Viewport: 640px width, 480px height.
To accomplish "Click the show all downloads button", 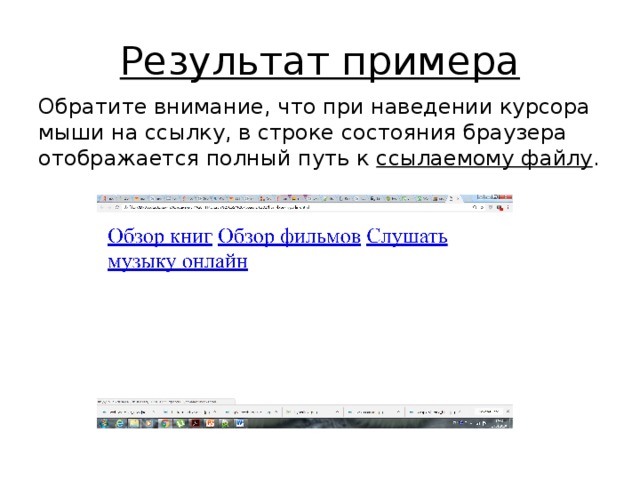I will tap(488, 412).
